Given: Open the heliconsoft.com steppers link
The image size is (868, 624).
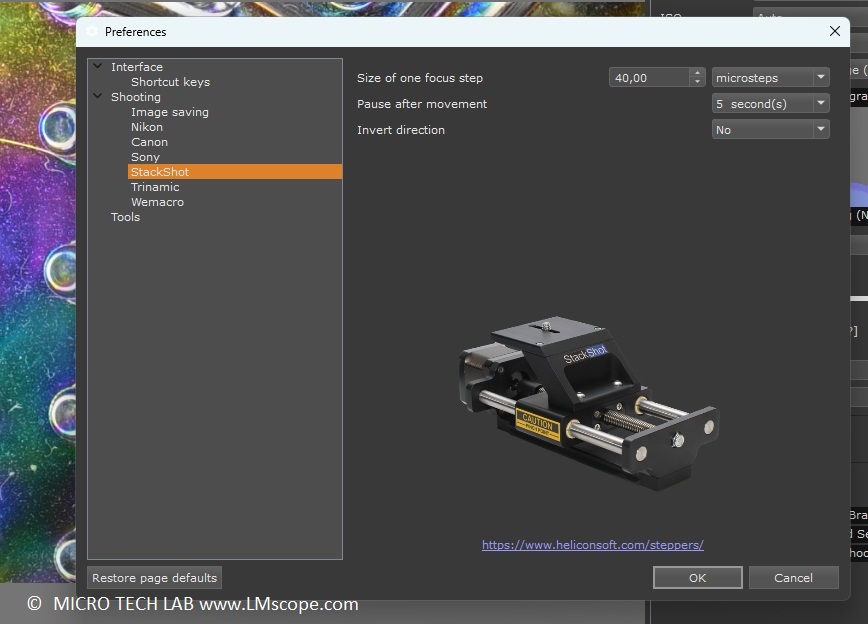Looking at the screenshot, I should point(592,545).
